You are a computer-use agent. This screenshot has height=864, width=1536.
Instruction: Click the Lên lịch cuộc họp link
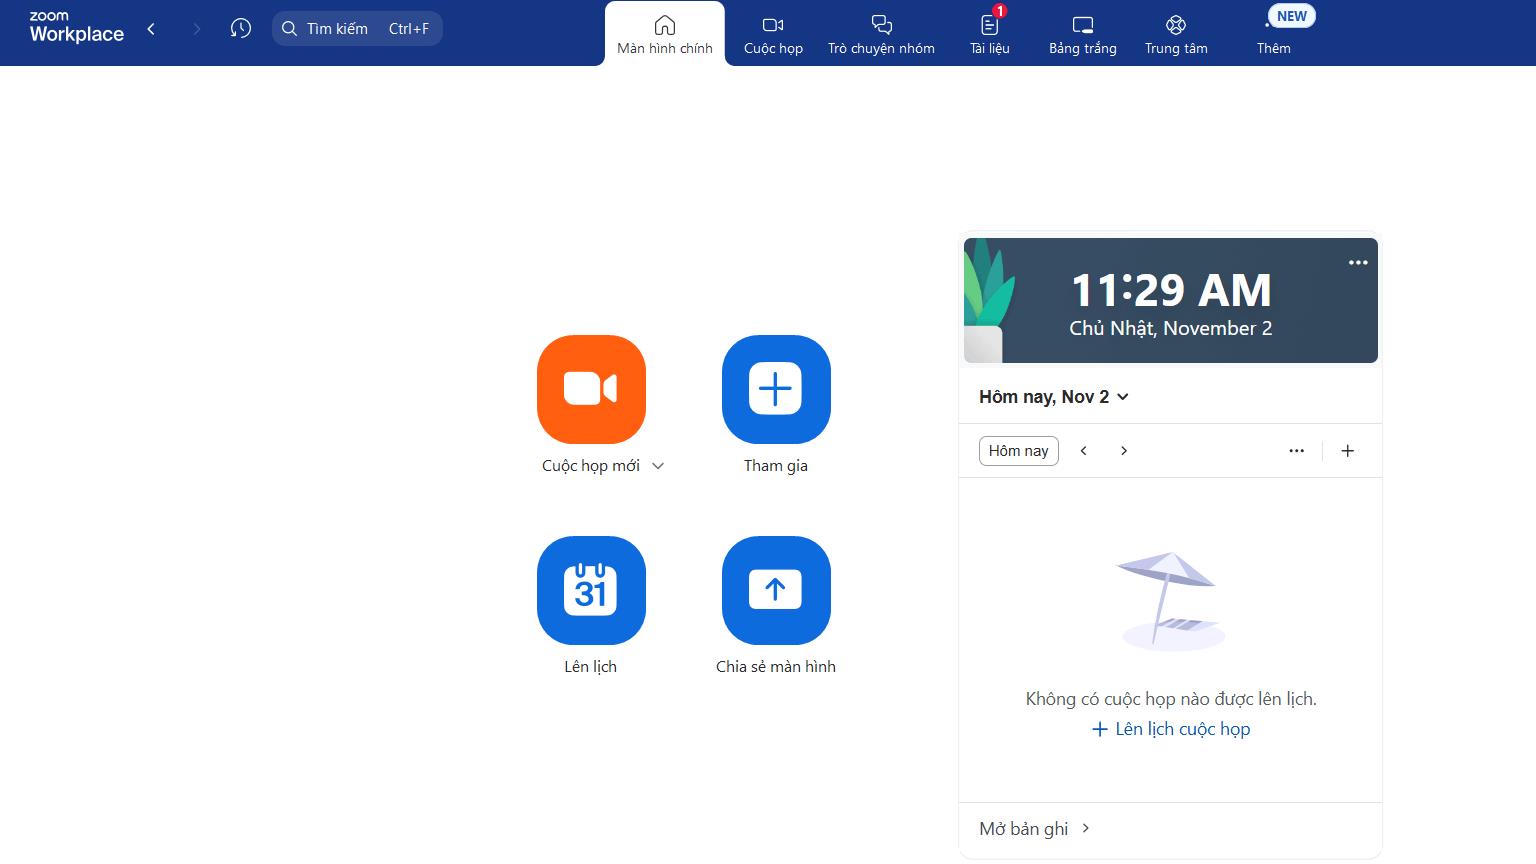[x=1171, y=729]
